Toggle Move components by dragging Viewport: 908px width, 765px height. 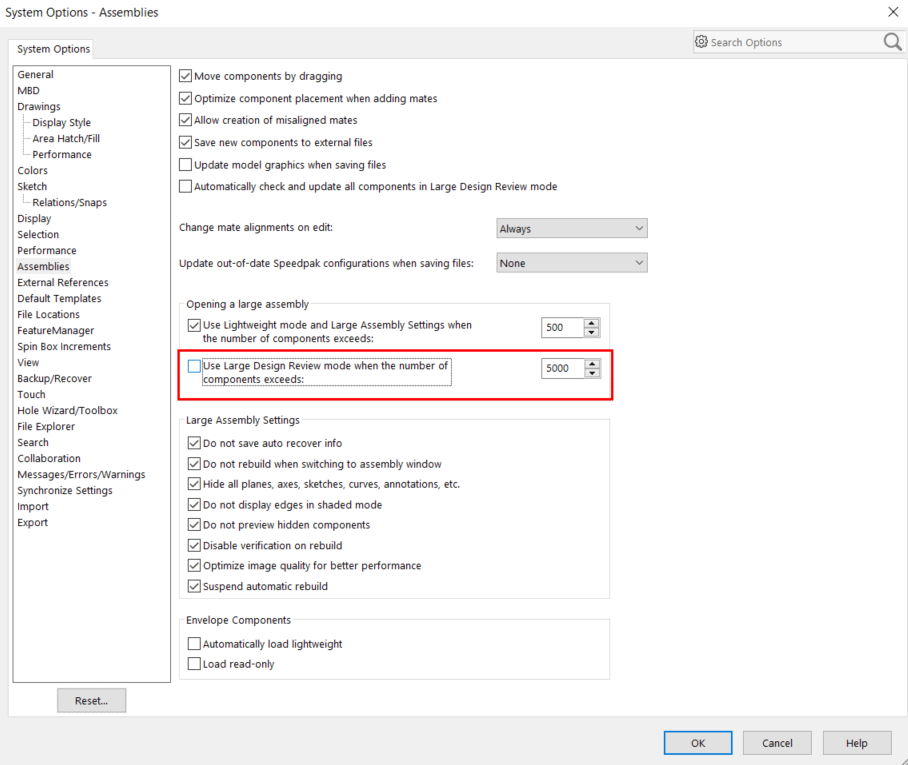tap(185, 76)
